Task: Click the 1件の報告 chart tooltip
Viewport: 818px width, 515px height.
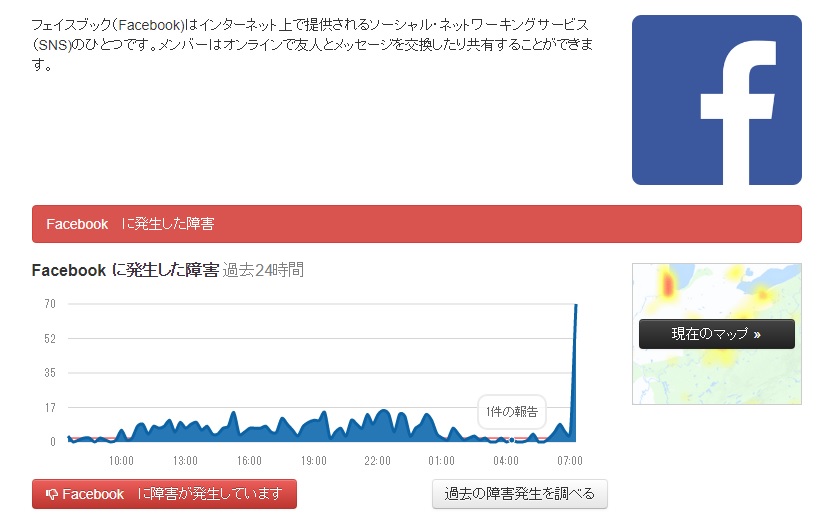Action: coord(512,412)
